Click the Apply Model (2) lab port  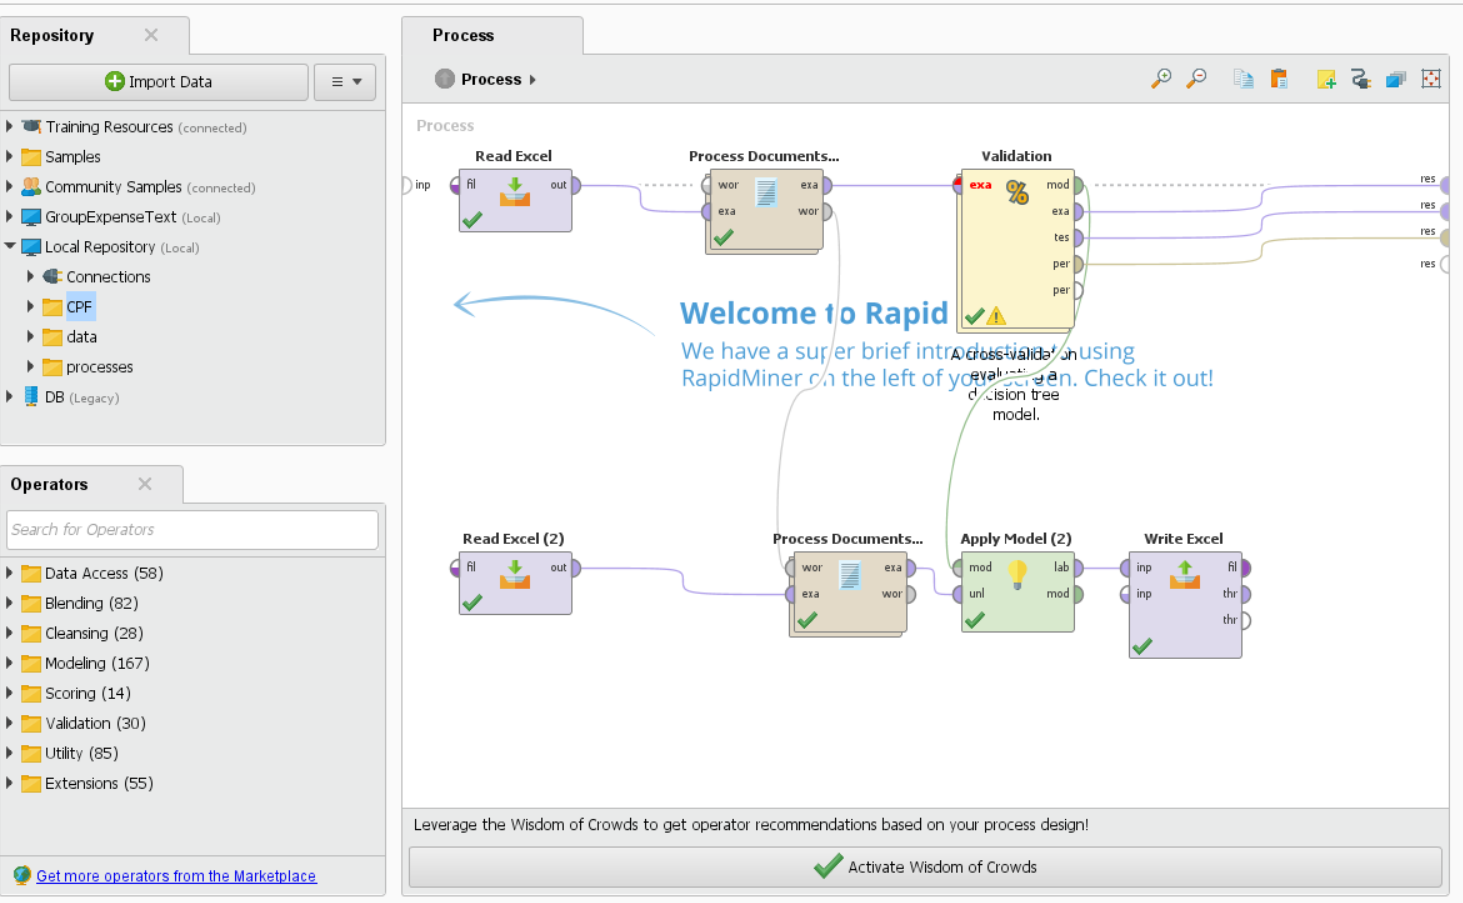coord(1078,568)
